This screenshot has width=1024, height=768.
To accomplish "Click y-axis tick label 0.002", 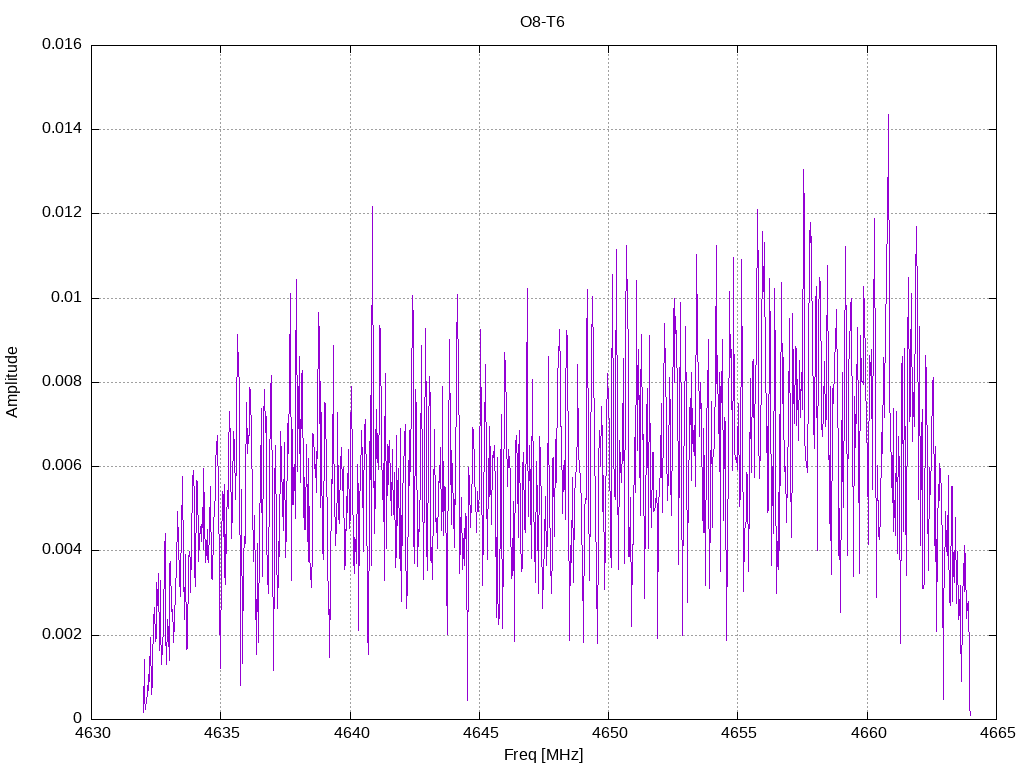I will [x=62, y=635].
